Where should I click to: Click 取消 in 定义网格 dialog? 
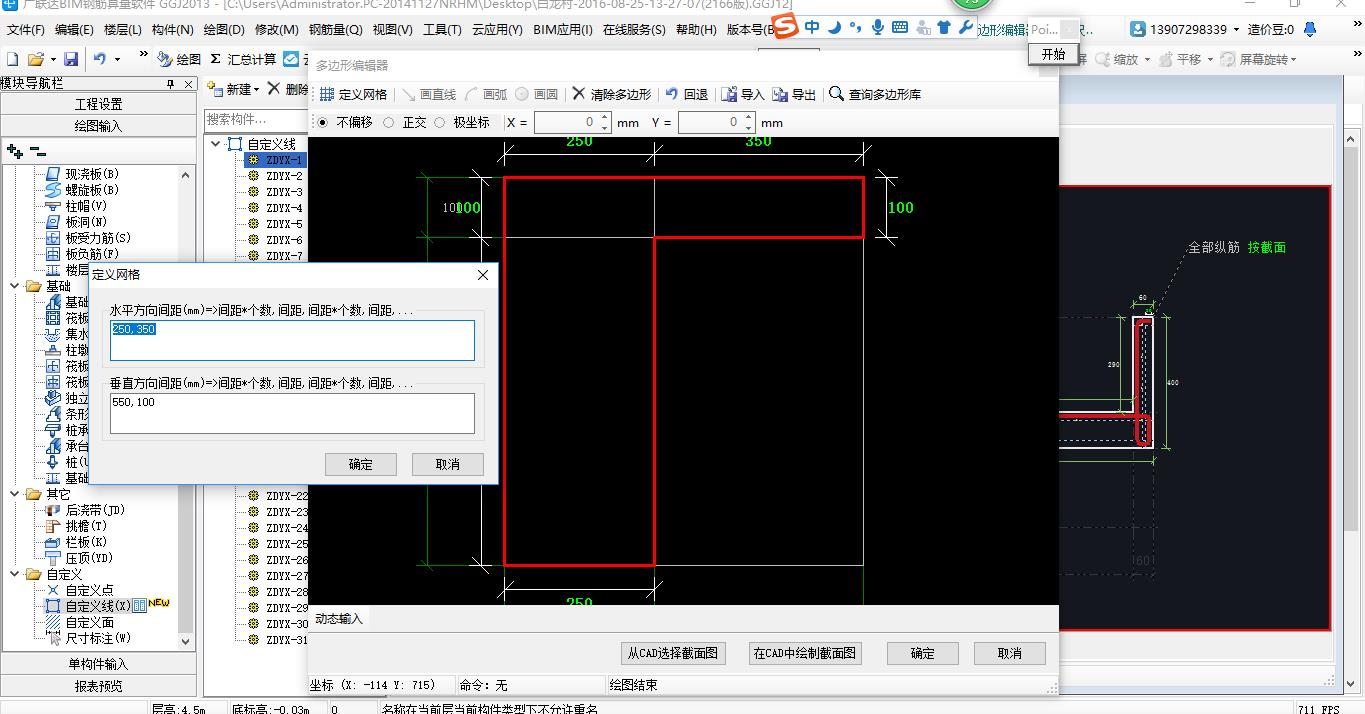tap(448, 464)
